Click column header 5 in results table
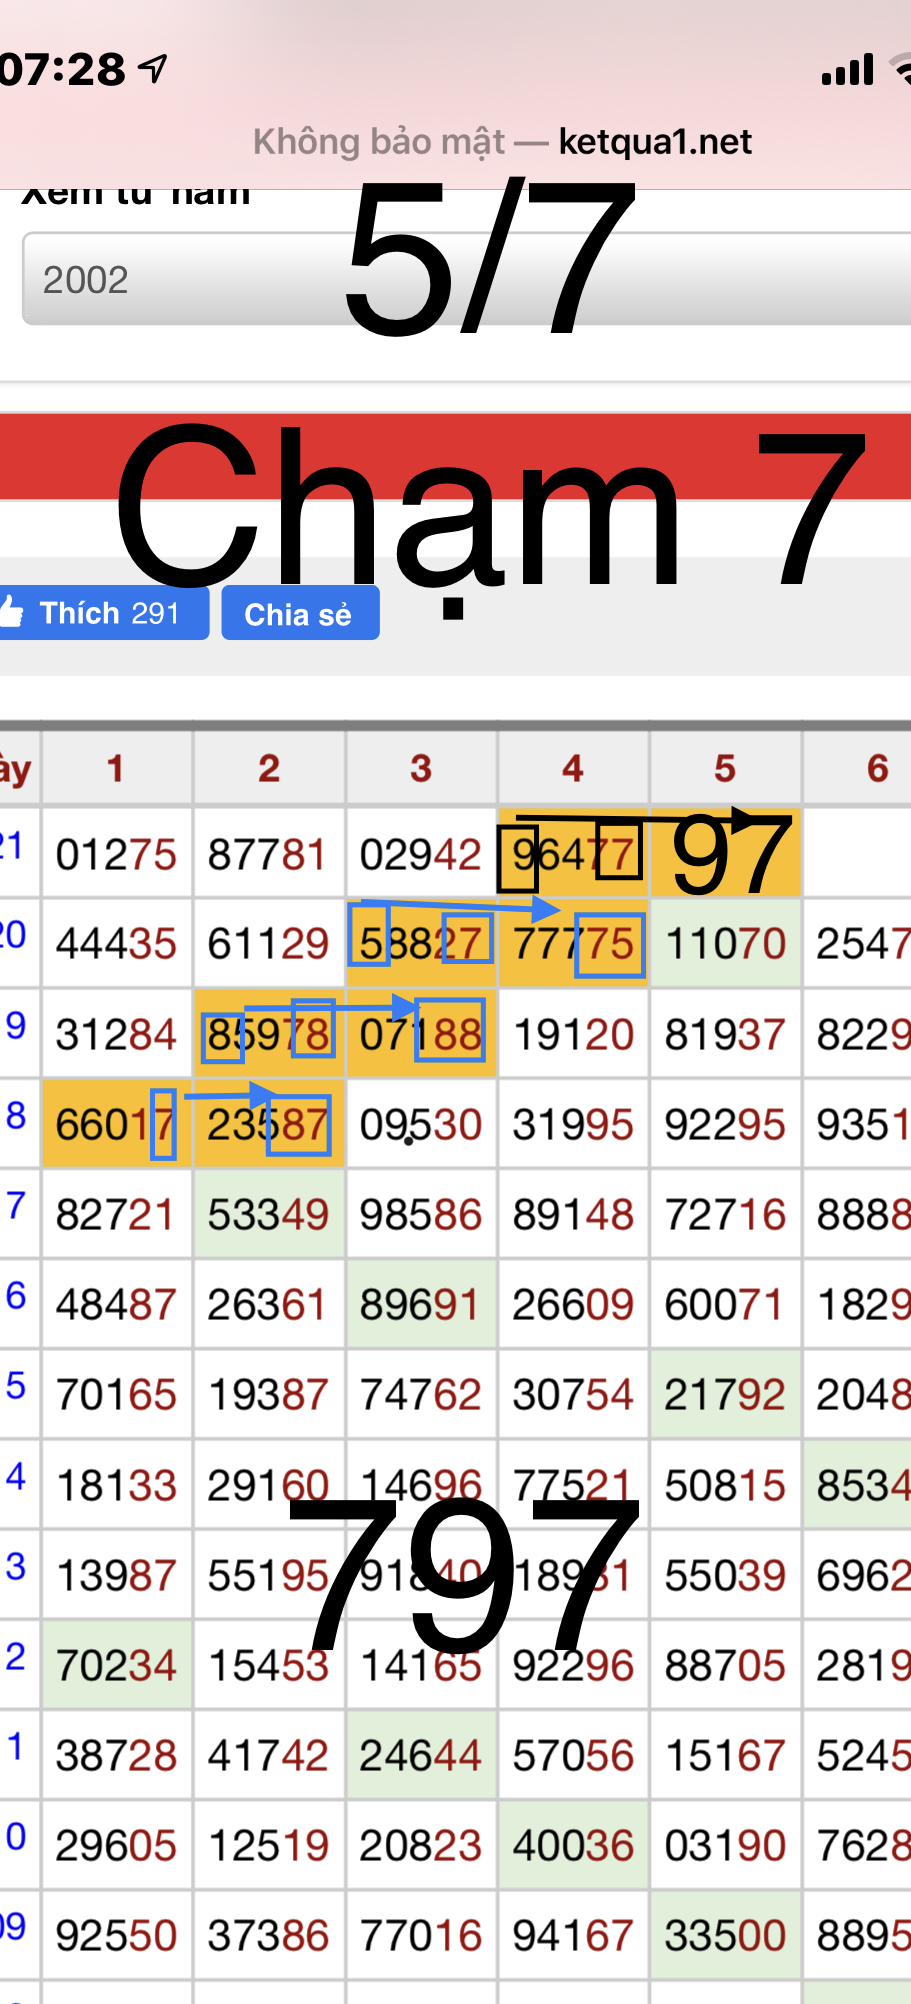The width and height of the screenshot is (911, 2004). tap(725, 768)
